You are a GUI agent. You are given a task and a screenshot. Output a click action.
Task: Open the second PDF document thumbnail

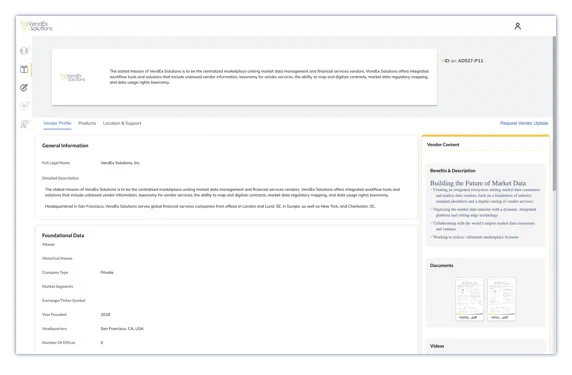point(501,299)
